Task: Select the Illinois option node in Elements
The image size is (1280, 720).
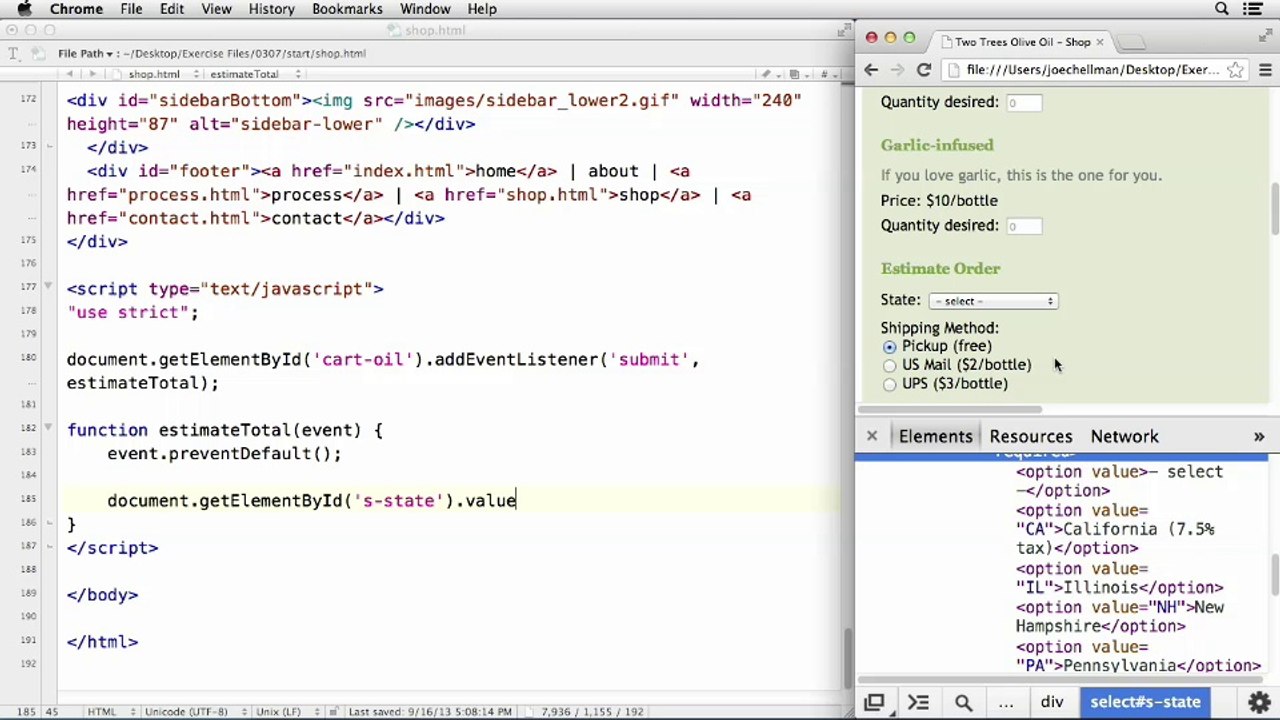Action: 1119,578
